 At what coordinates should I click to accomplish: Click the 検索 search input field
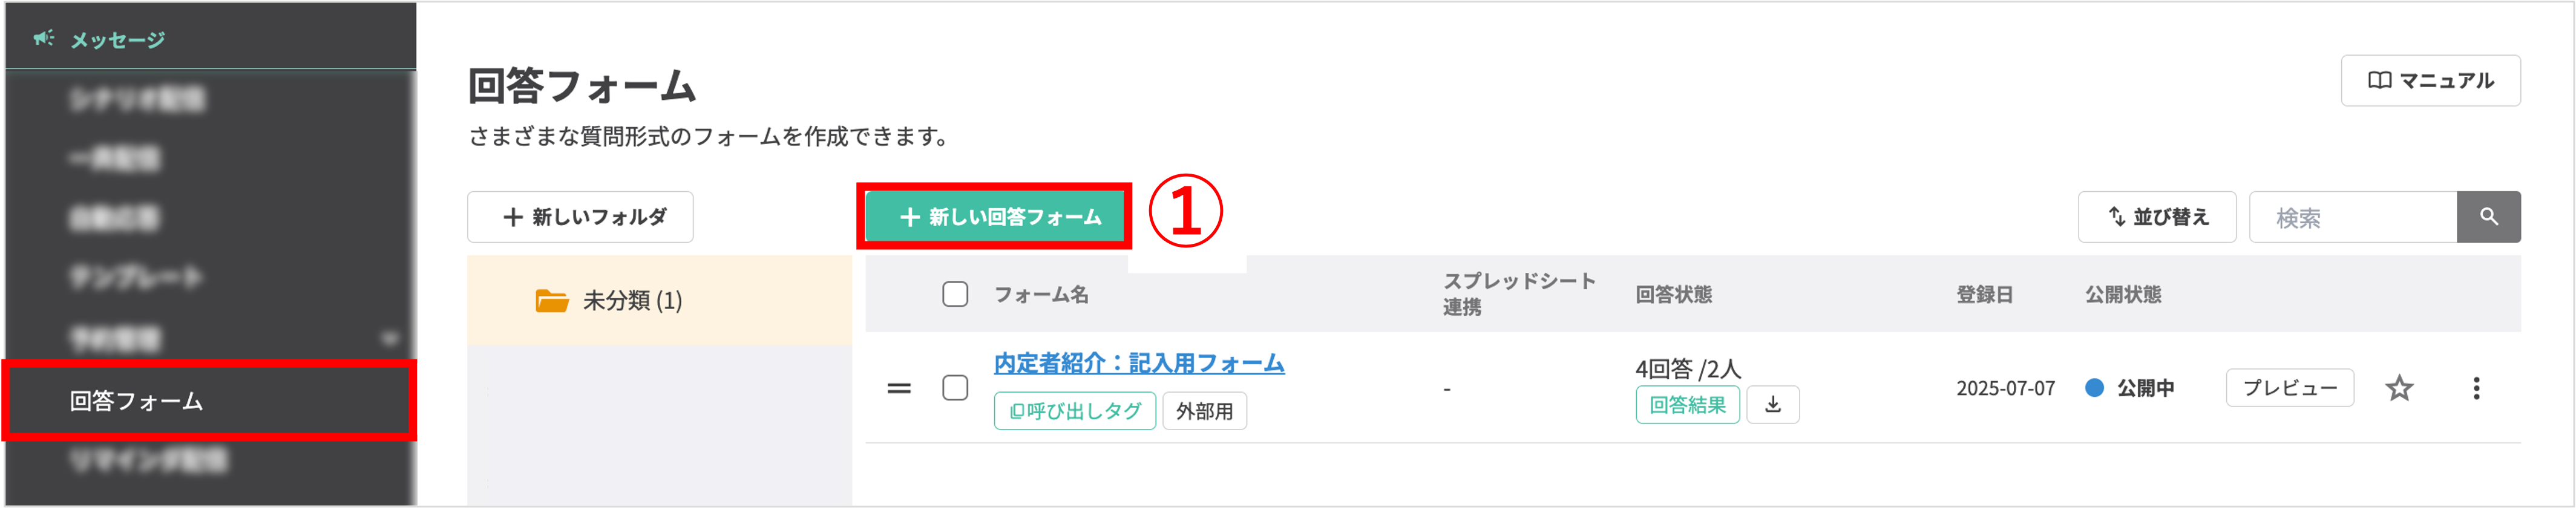pos(2352,217)
